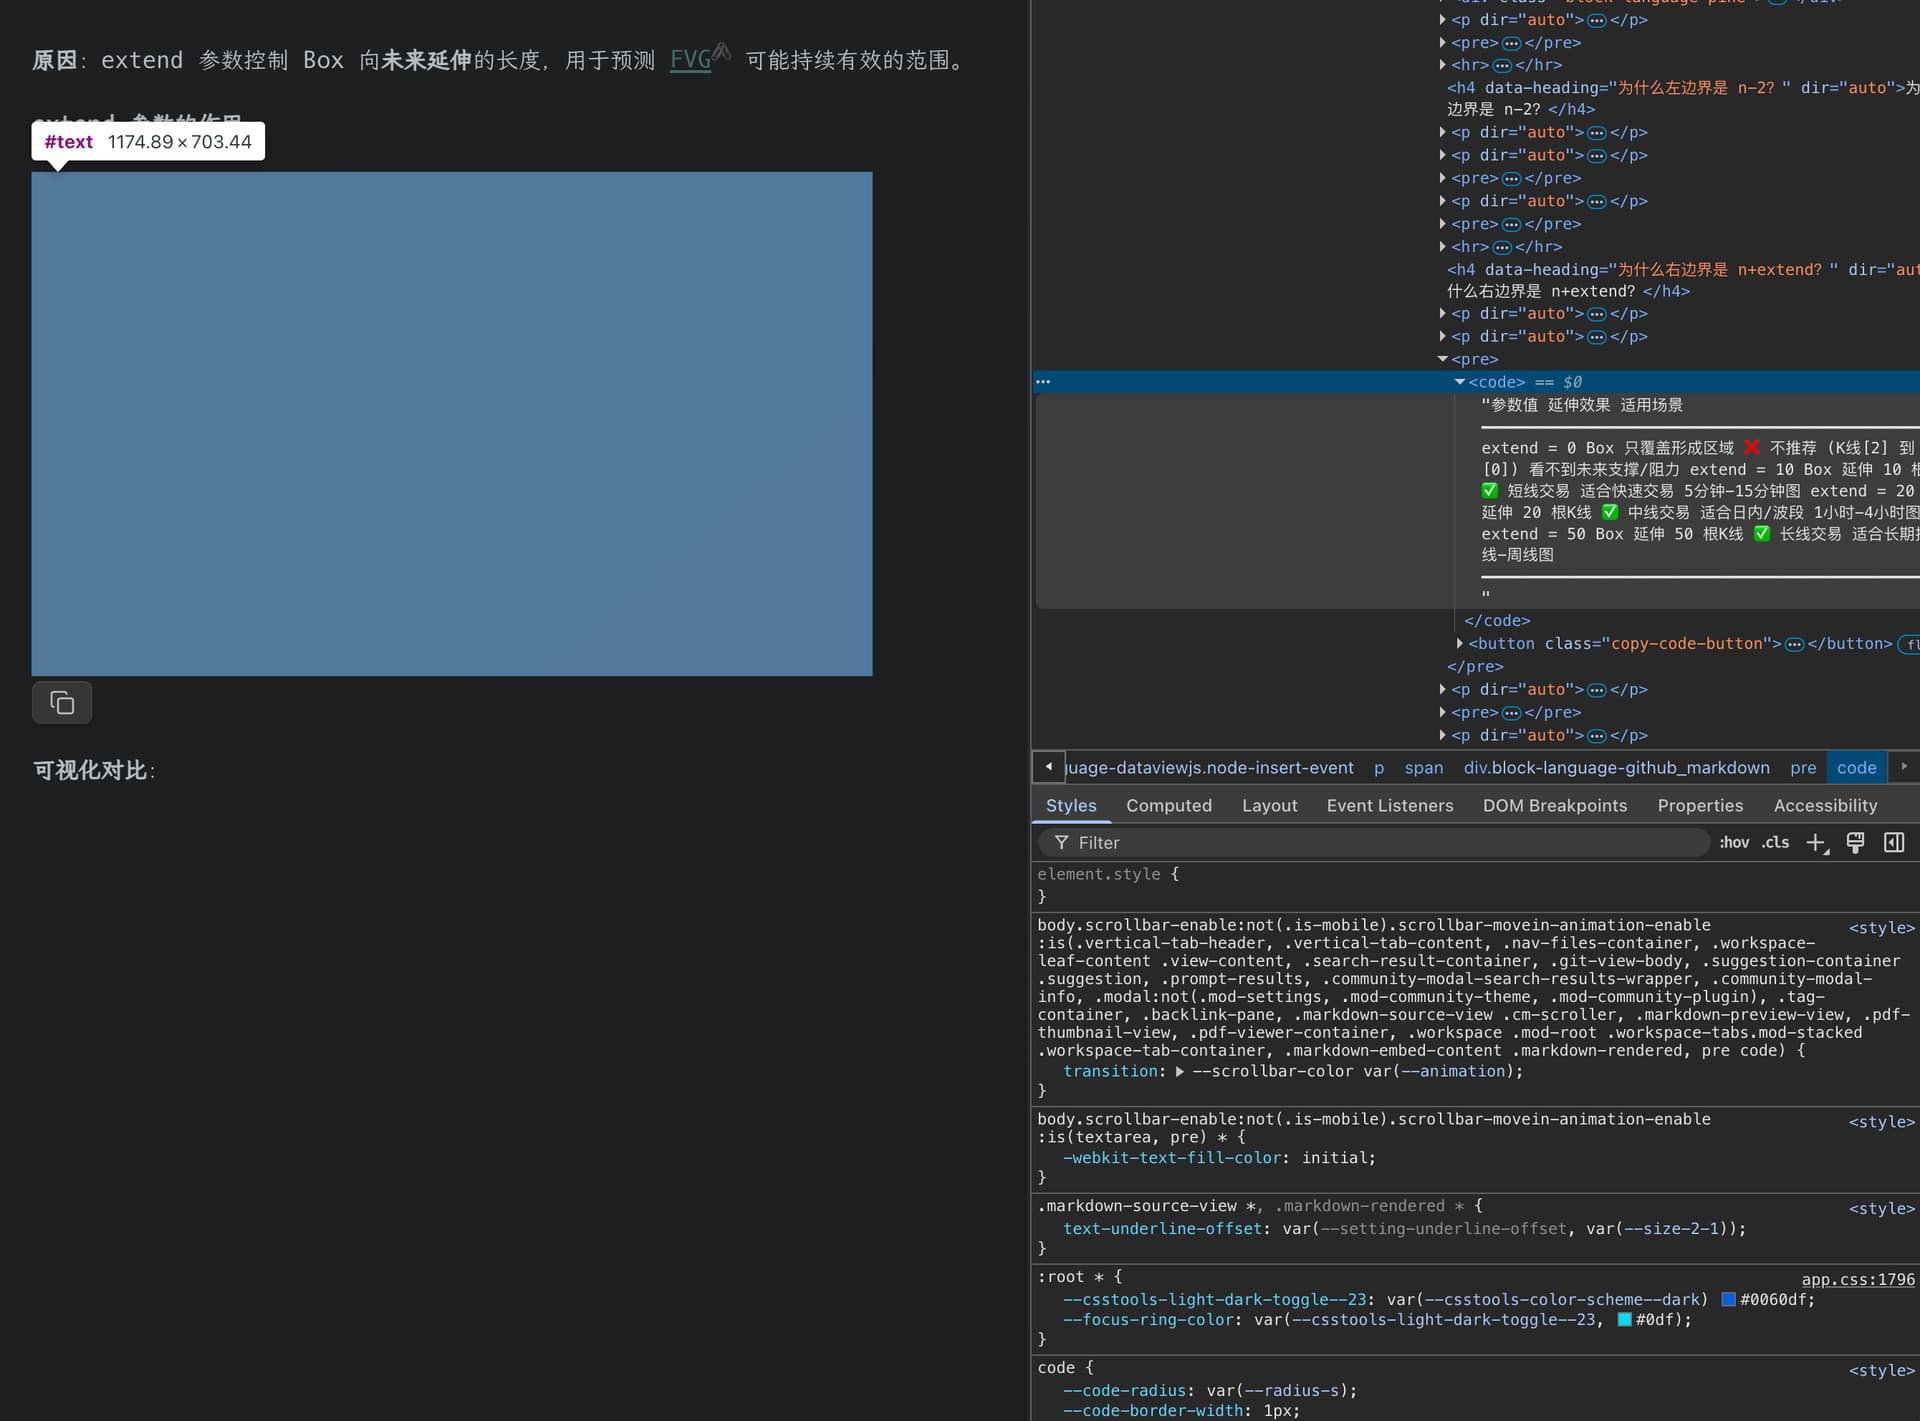
Task: Toggle the .cls element classes panel
Action: [1776, 843]
